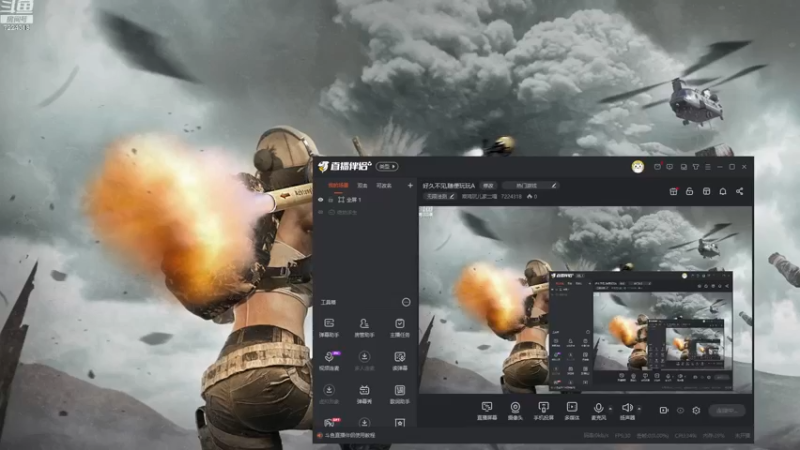Image resolution: width=800 pixels, height=450 pixels.
Task: Add a 多媒体 multimedia source
Action: click(x=572, y=411)
